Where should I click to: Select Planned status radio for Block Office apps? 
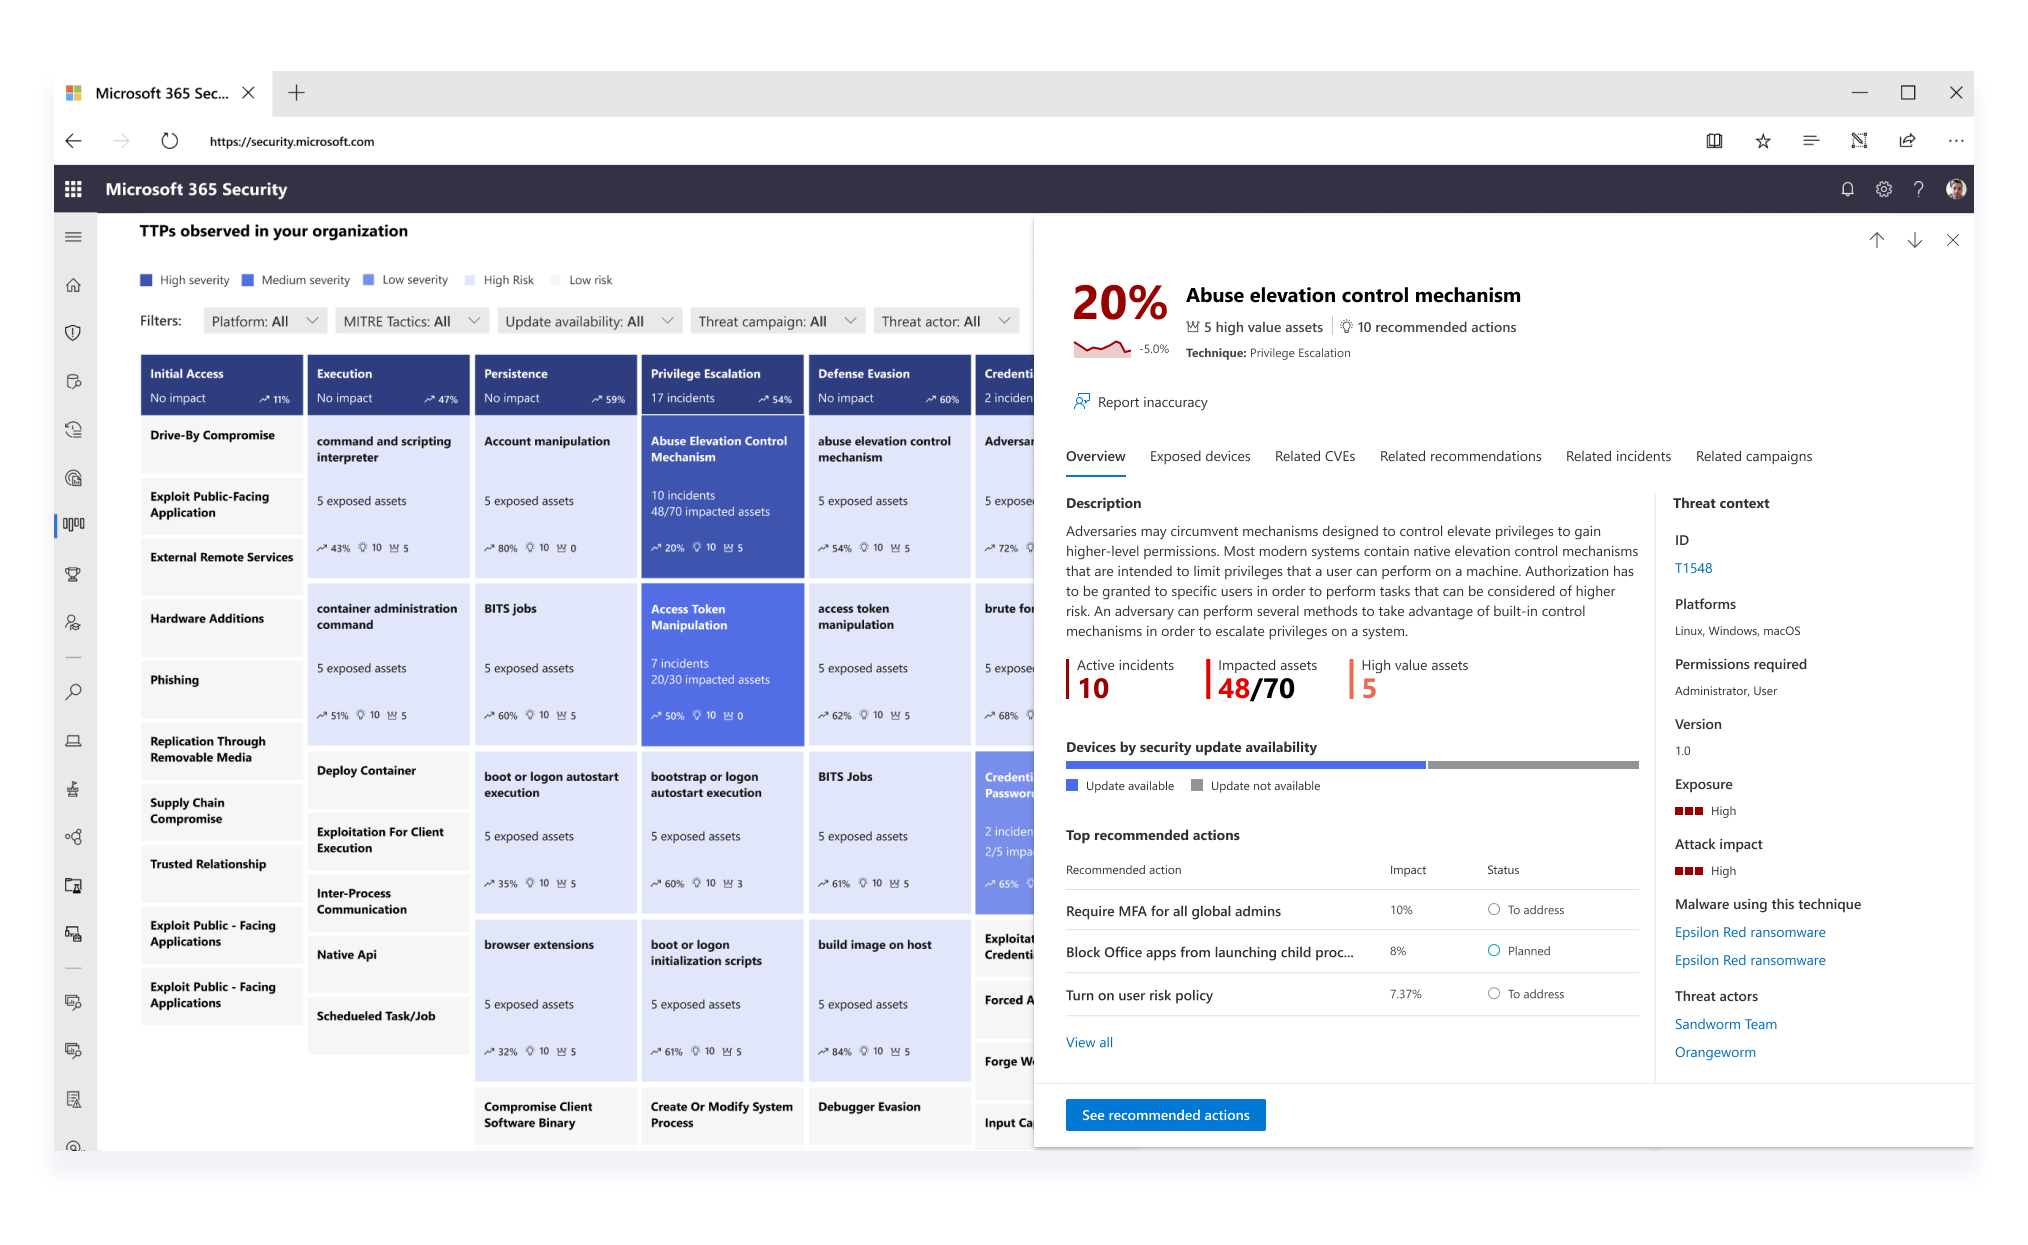1494,950
